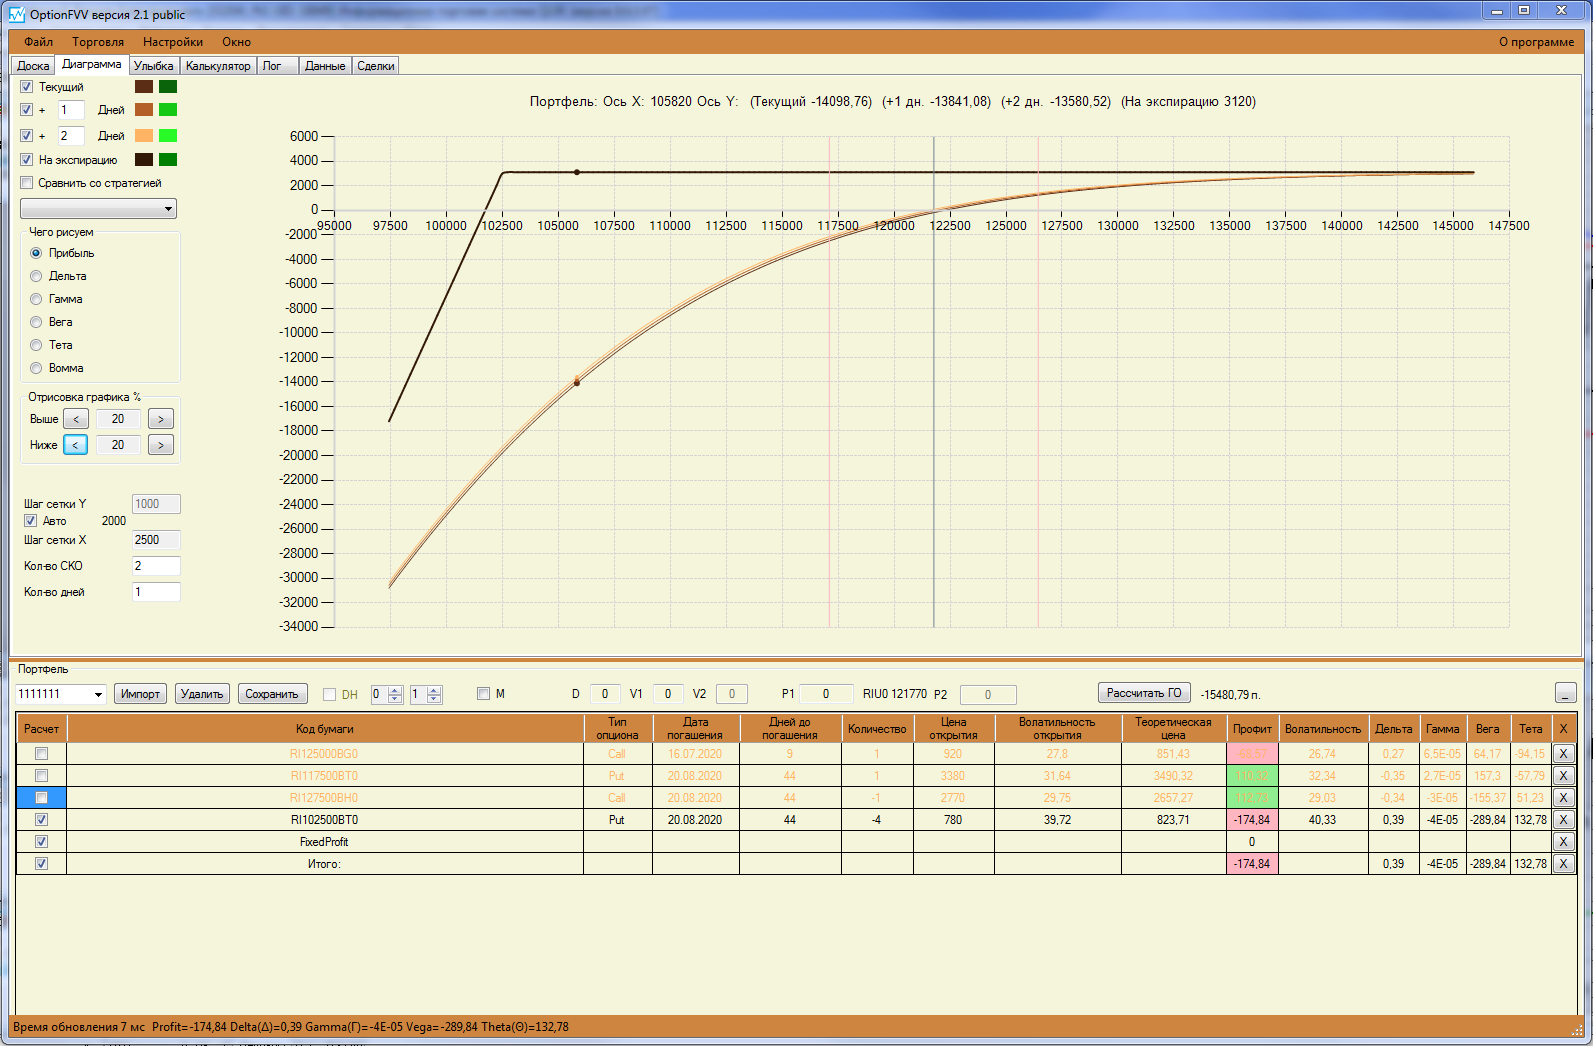This screenshot has width=1593, height=1046.
Task: Select the Вомма chart radio option
Action: [36, 368]
